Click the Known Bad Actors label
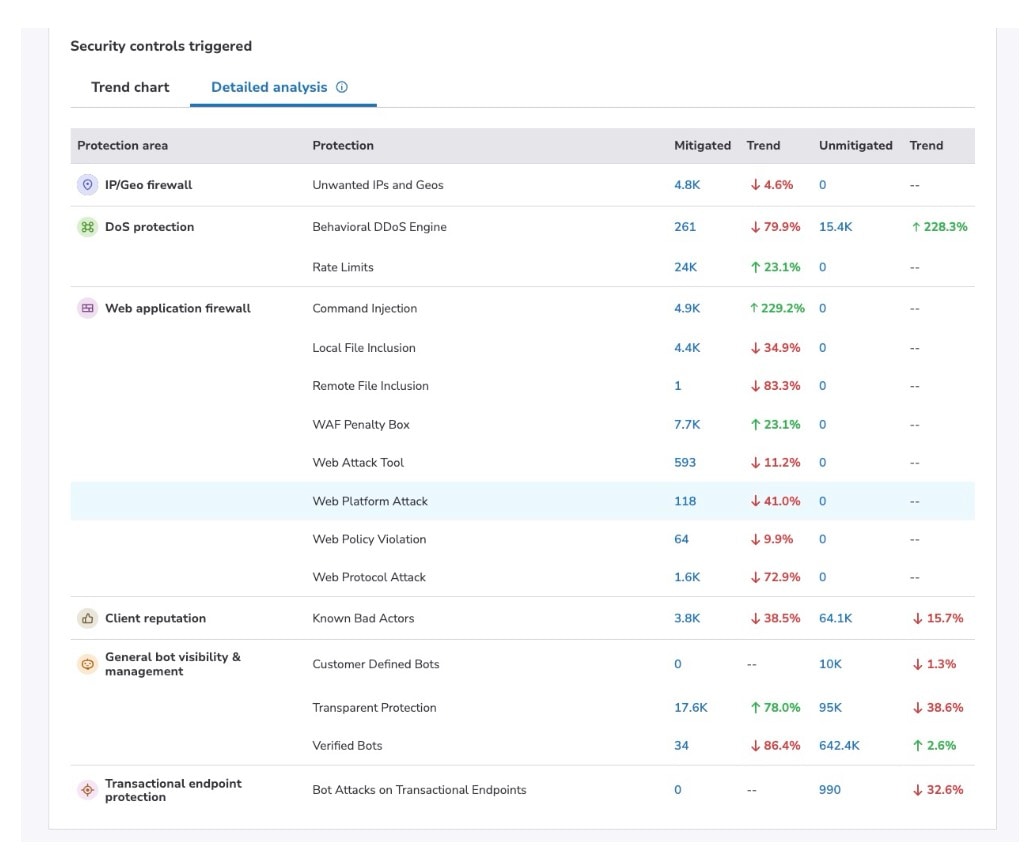Image resolution: width=1034 pixels, height=854 pixels. 363,619
